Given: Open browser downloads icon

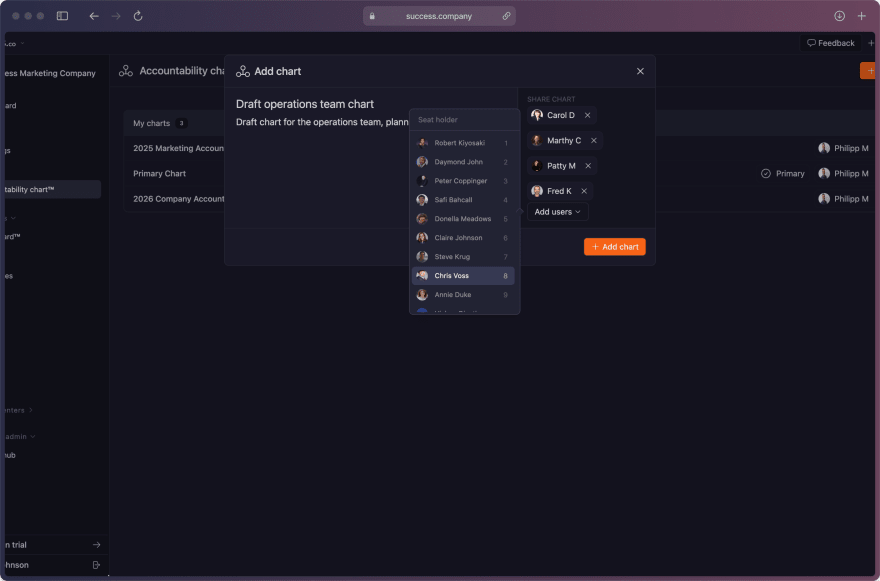Looking at the screenshot, I should (840, 16).
